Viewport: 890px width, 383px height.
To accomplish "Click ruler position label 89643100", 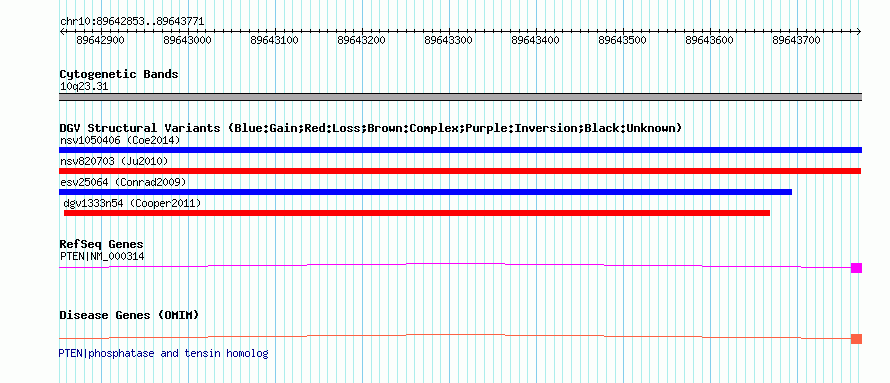I will (275, 40).
